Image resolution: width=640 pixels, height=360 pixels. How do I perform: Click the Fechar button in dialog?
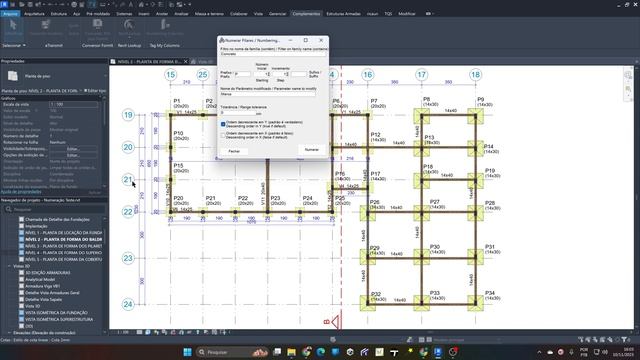[234, 151]
